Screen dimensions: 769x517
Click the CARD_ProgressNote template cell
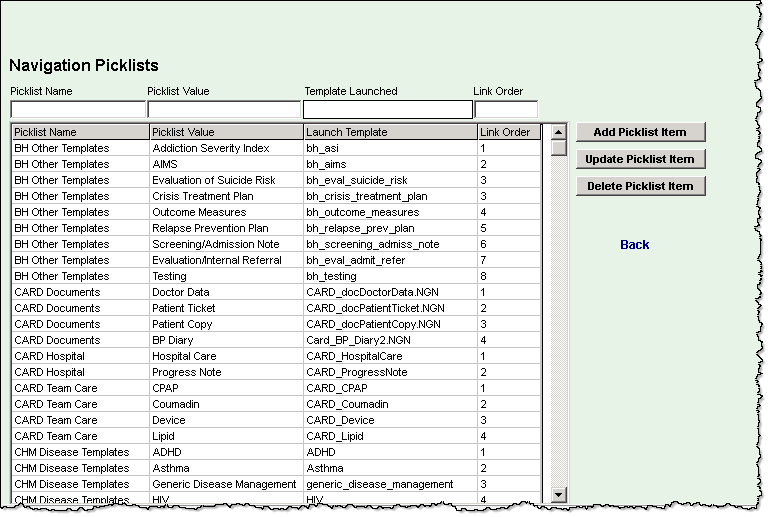point(390,372)
